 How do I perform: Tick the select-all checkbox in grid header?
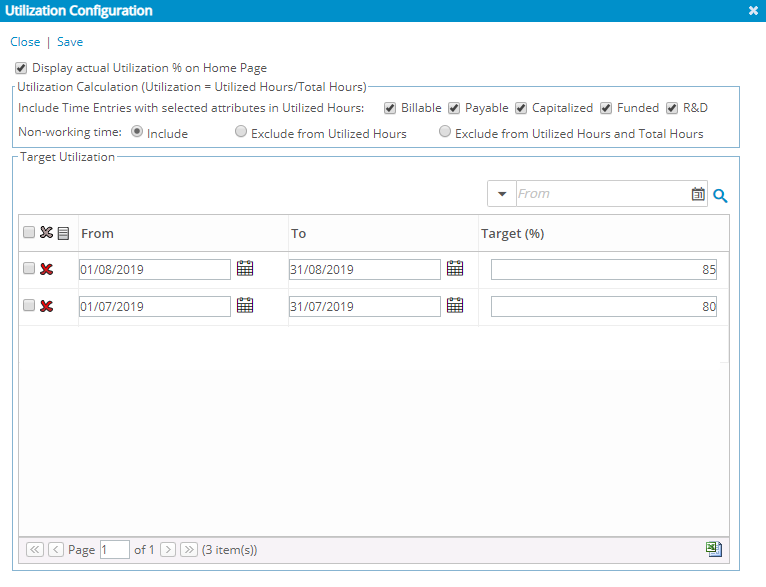tap(29, 232)
